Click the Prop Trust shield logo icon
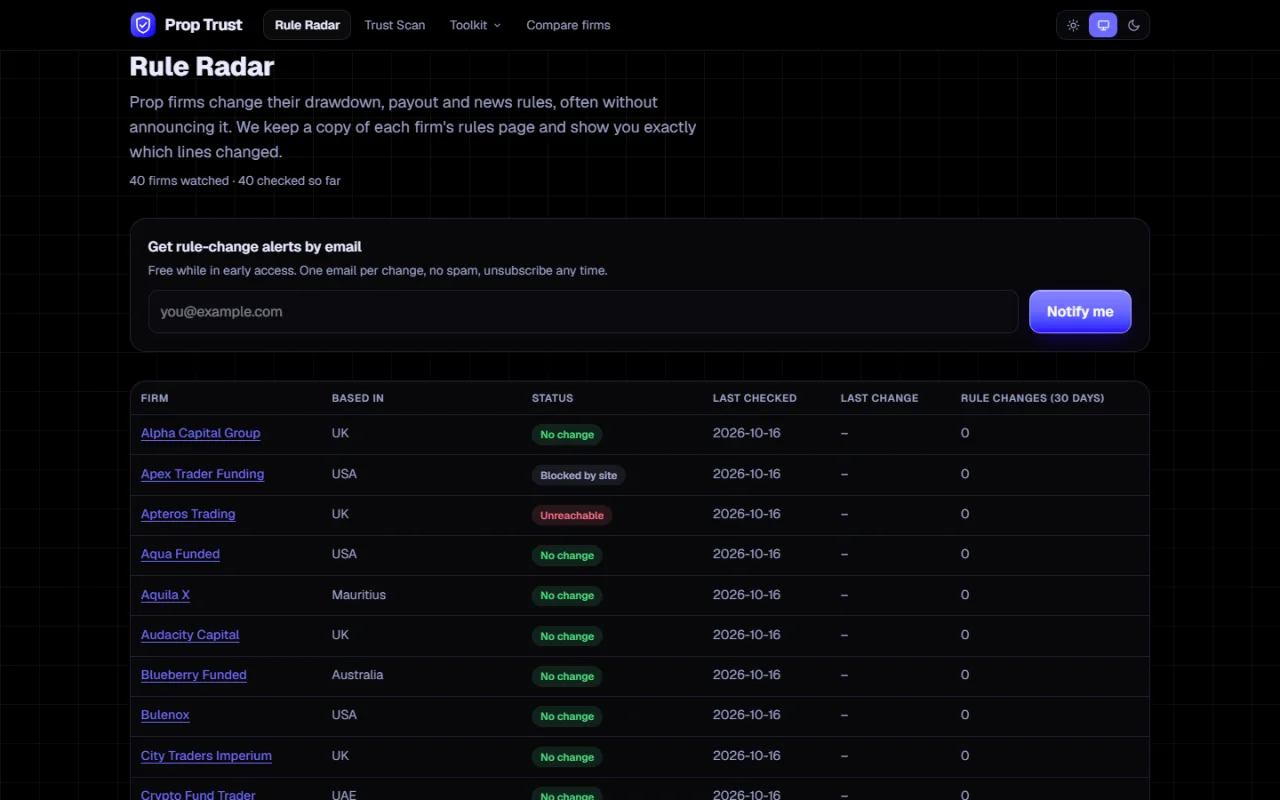Image resolution: width=1280 pixels, height=800 pixels. 143,25
